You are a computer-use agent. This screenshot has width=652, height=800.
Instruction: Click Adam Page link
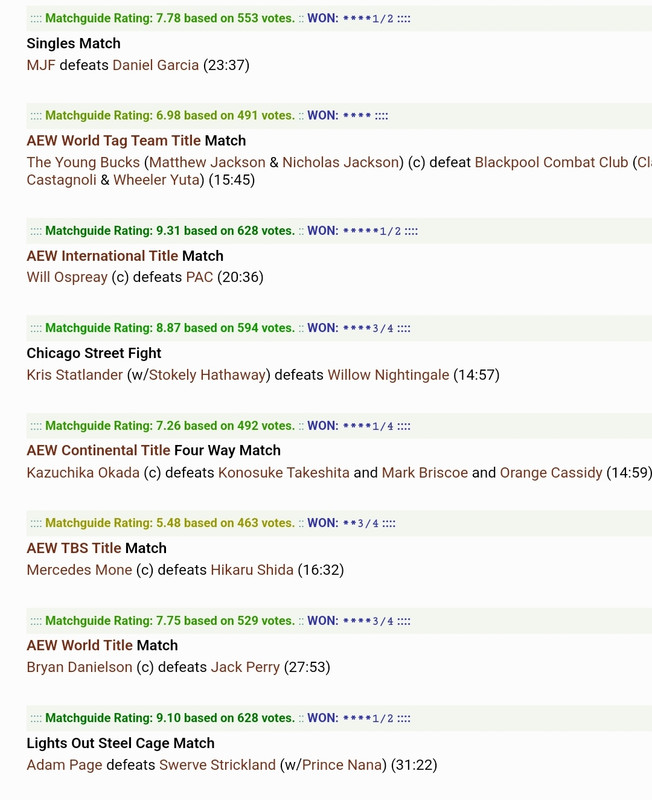(64, 765)
